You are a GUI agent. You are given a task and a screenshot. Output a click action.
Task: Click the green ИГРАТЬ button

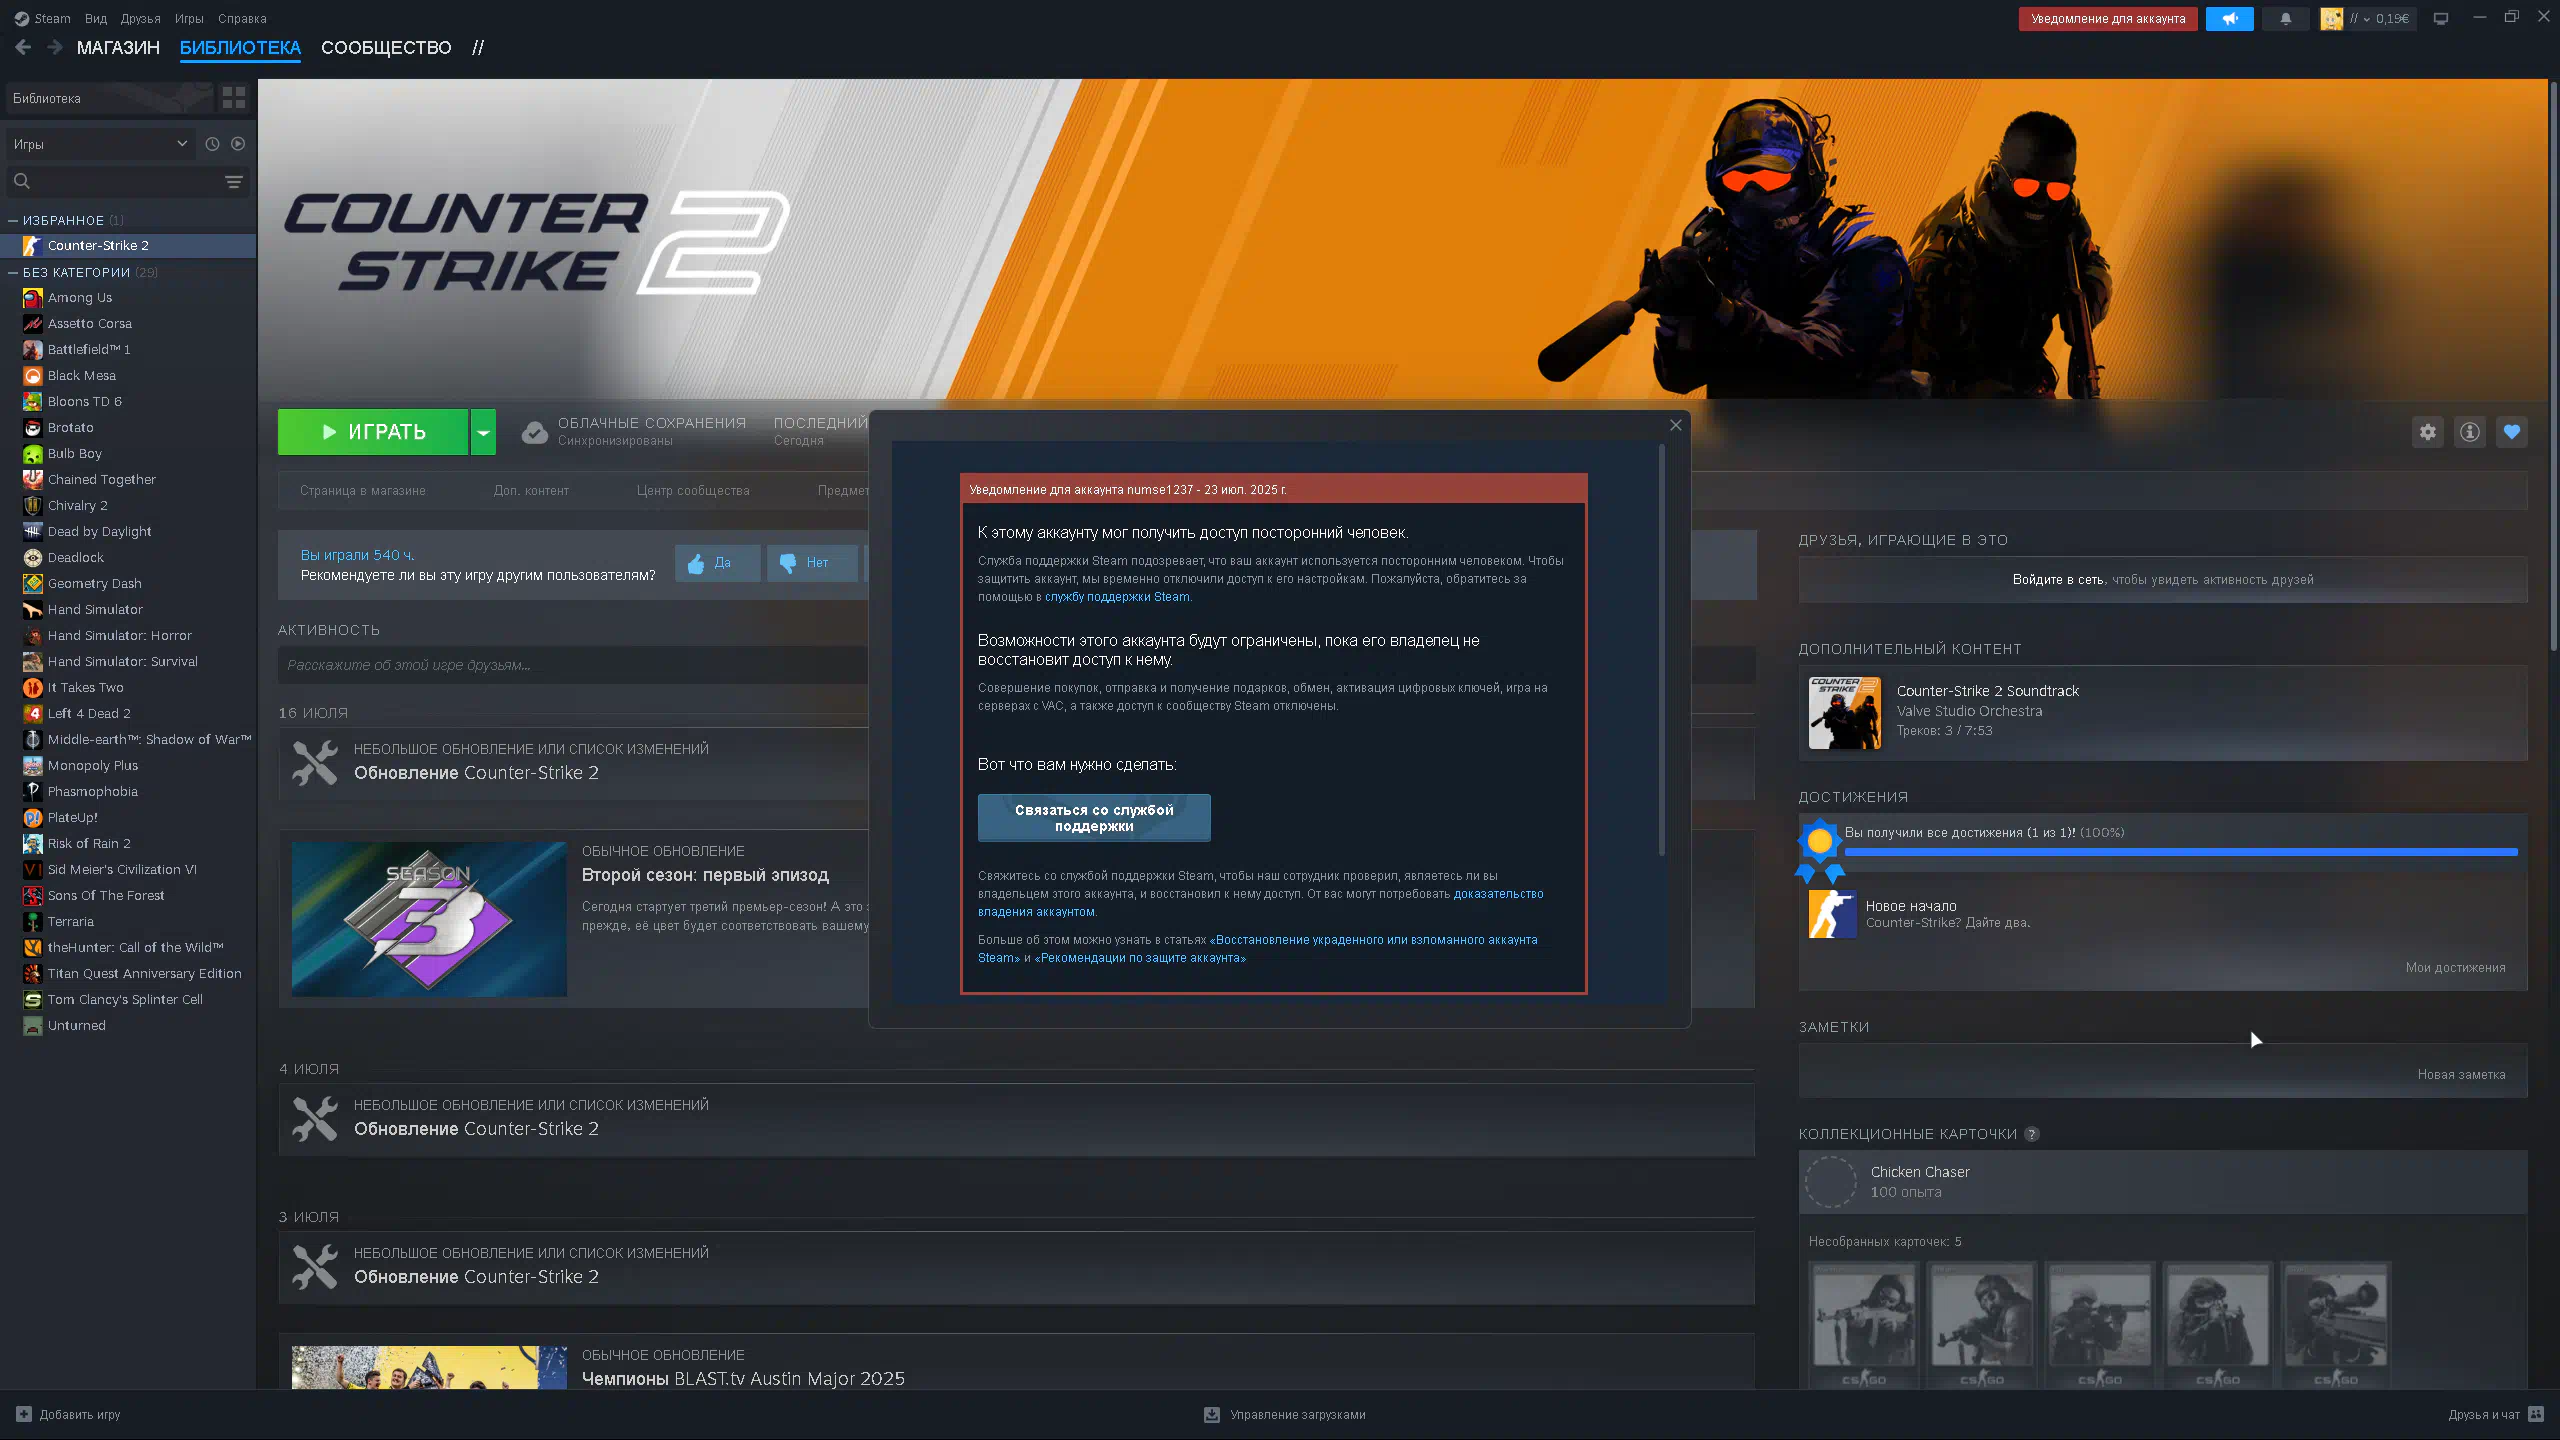(373, 432)
